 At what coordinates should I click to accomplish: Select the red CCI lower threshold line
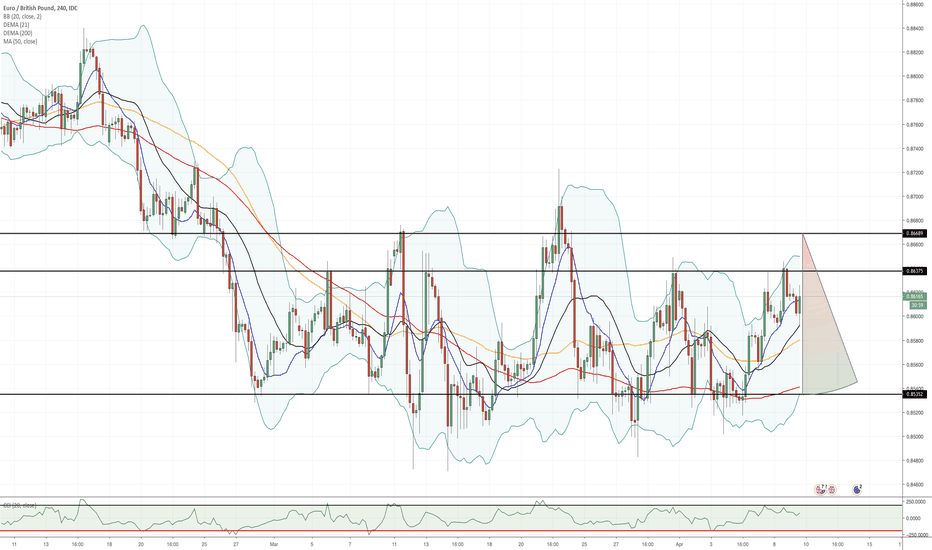click(x=451, y=530)
